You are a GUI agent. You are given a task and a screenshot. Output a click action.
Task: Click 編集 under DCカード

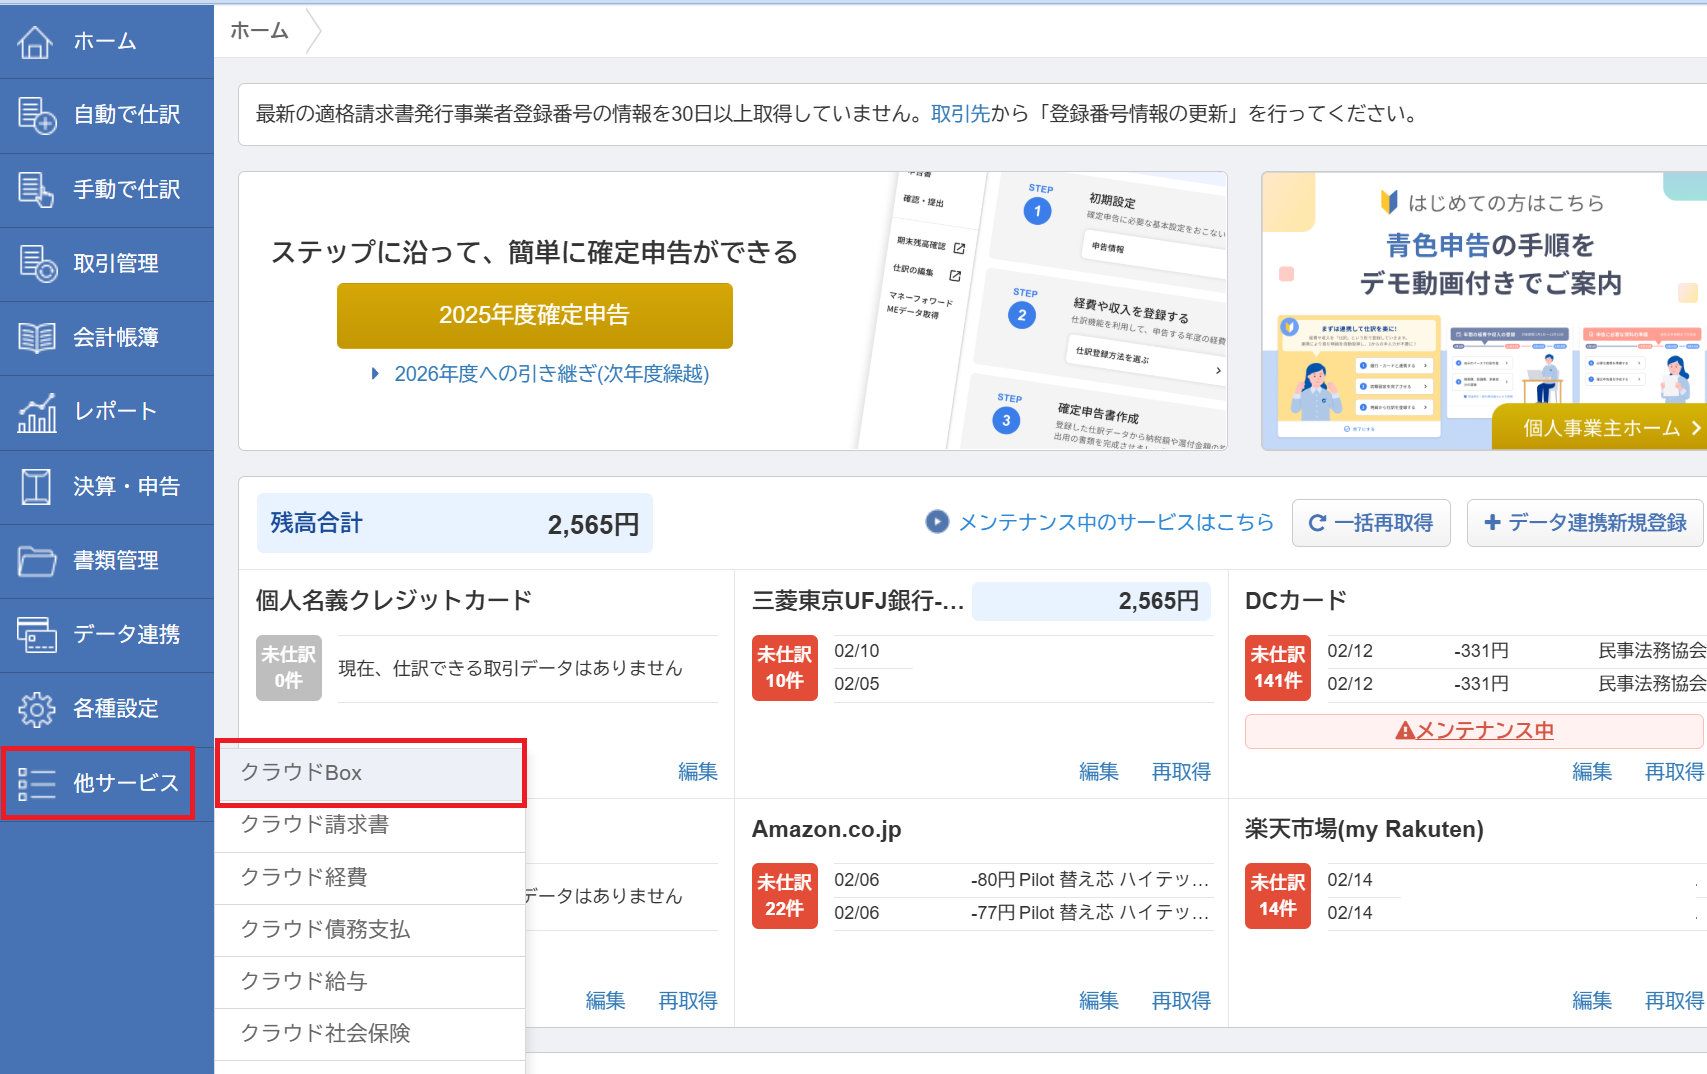click(1592, 771)
